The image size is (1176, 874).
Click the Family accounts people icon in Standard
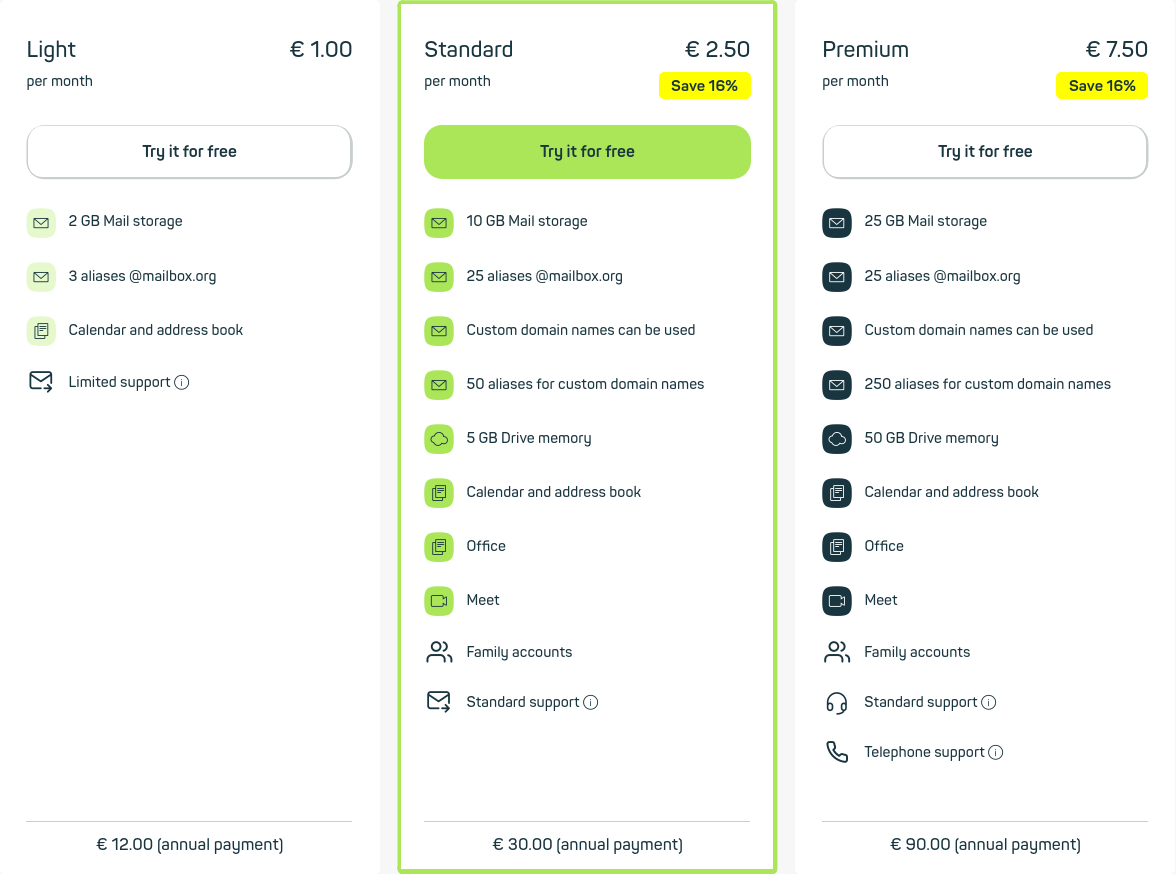(439, 652)
